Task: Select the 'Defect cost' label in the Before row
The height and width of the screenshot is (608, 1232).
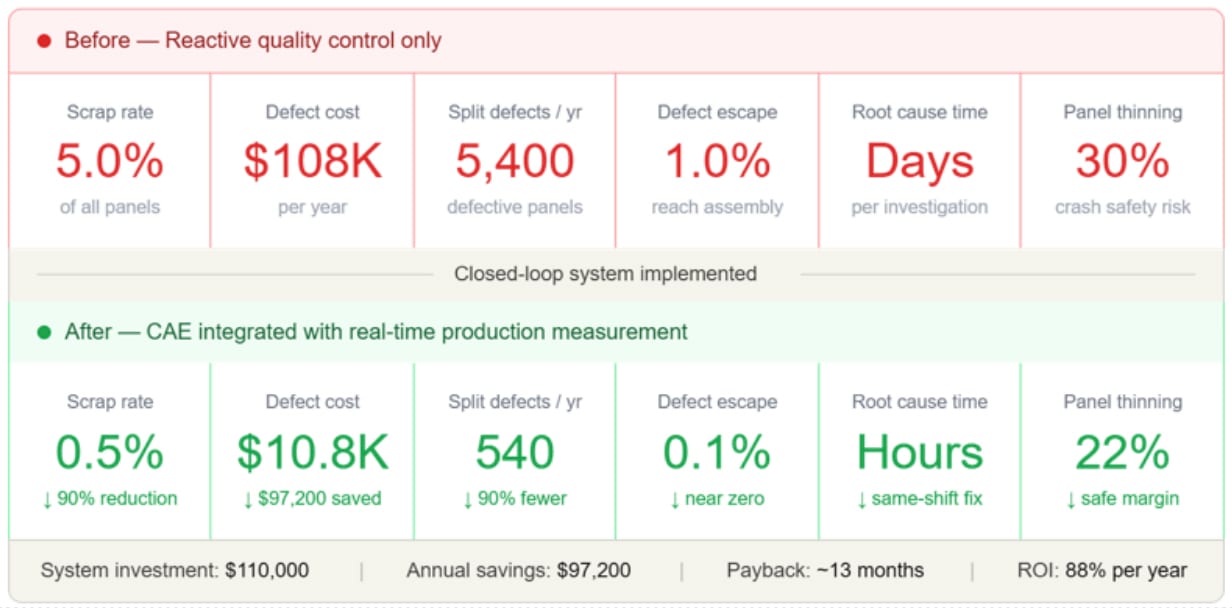Action: click(x=312, y=112)
